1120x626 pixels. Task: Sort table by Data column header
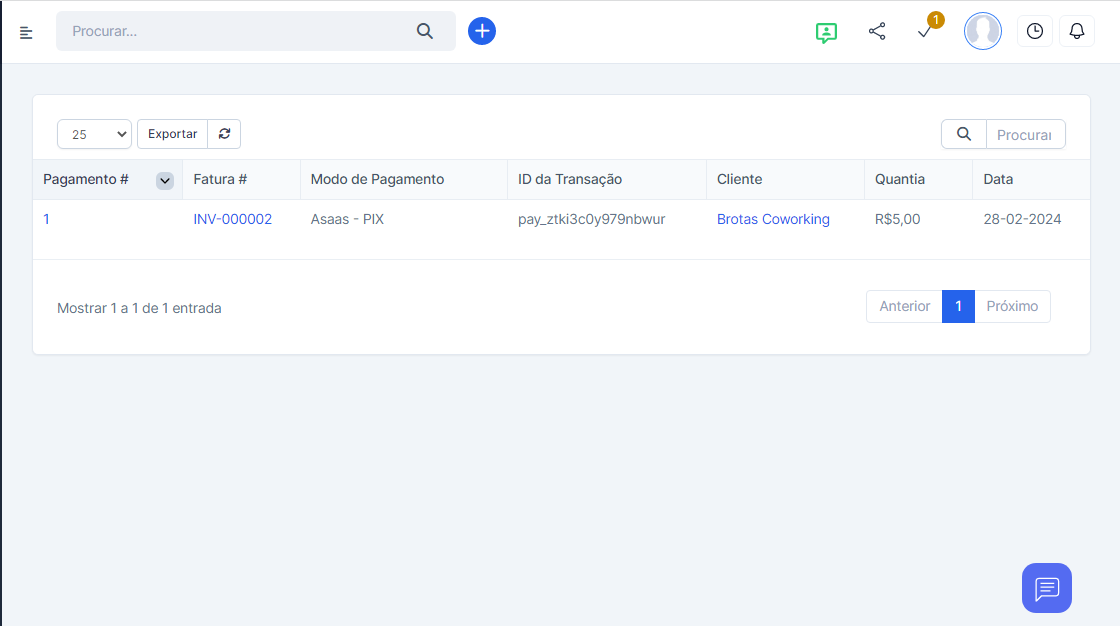coord(998,180)
